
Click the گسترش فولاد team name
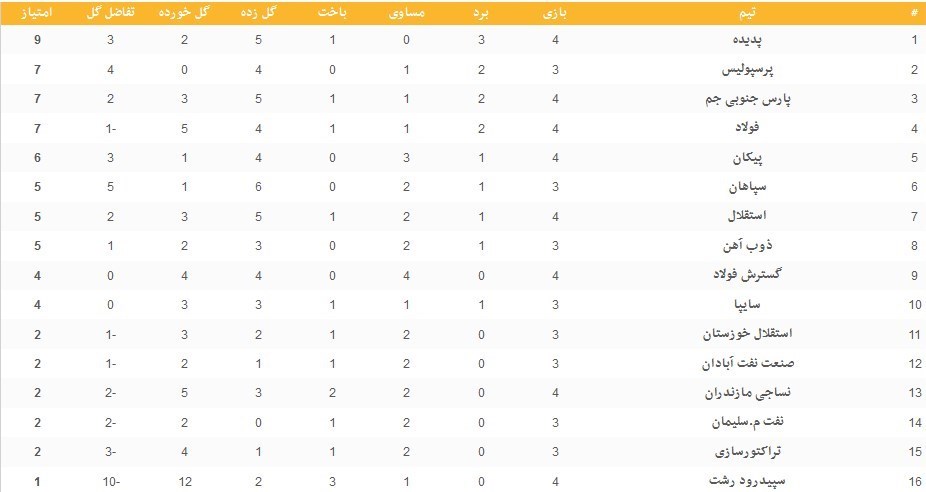tap(747, 275)
